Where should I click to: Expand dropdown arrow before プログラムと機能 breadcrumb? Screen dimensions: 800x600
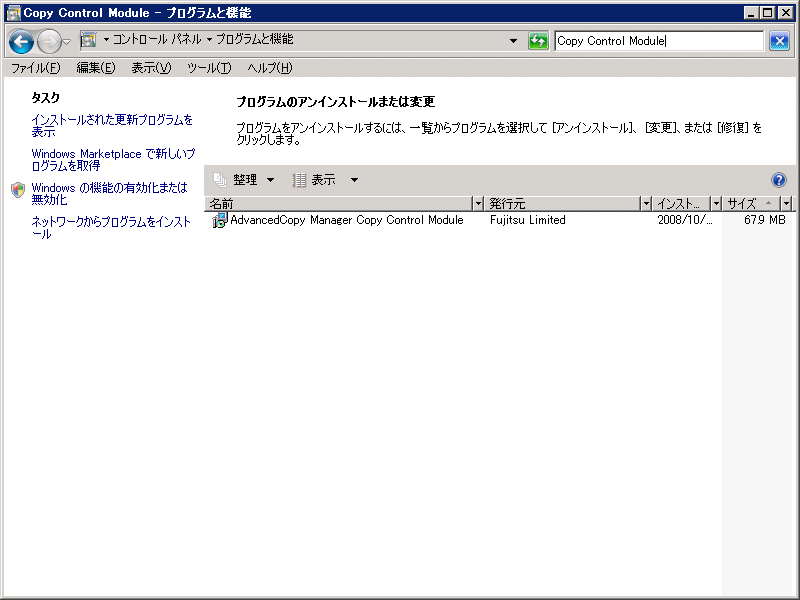[x=209, y=40]
